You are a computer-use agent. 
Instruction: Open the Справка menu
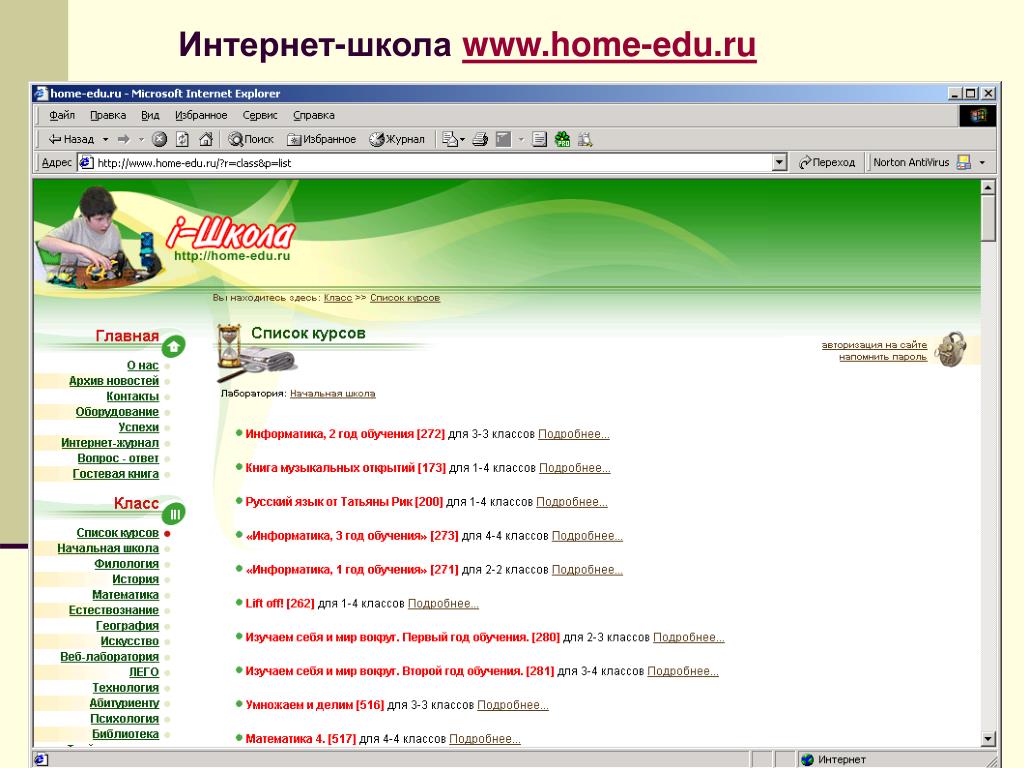[313, 115]
